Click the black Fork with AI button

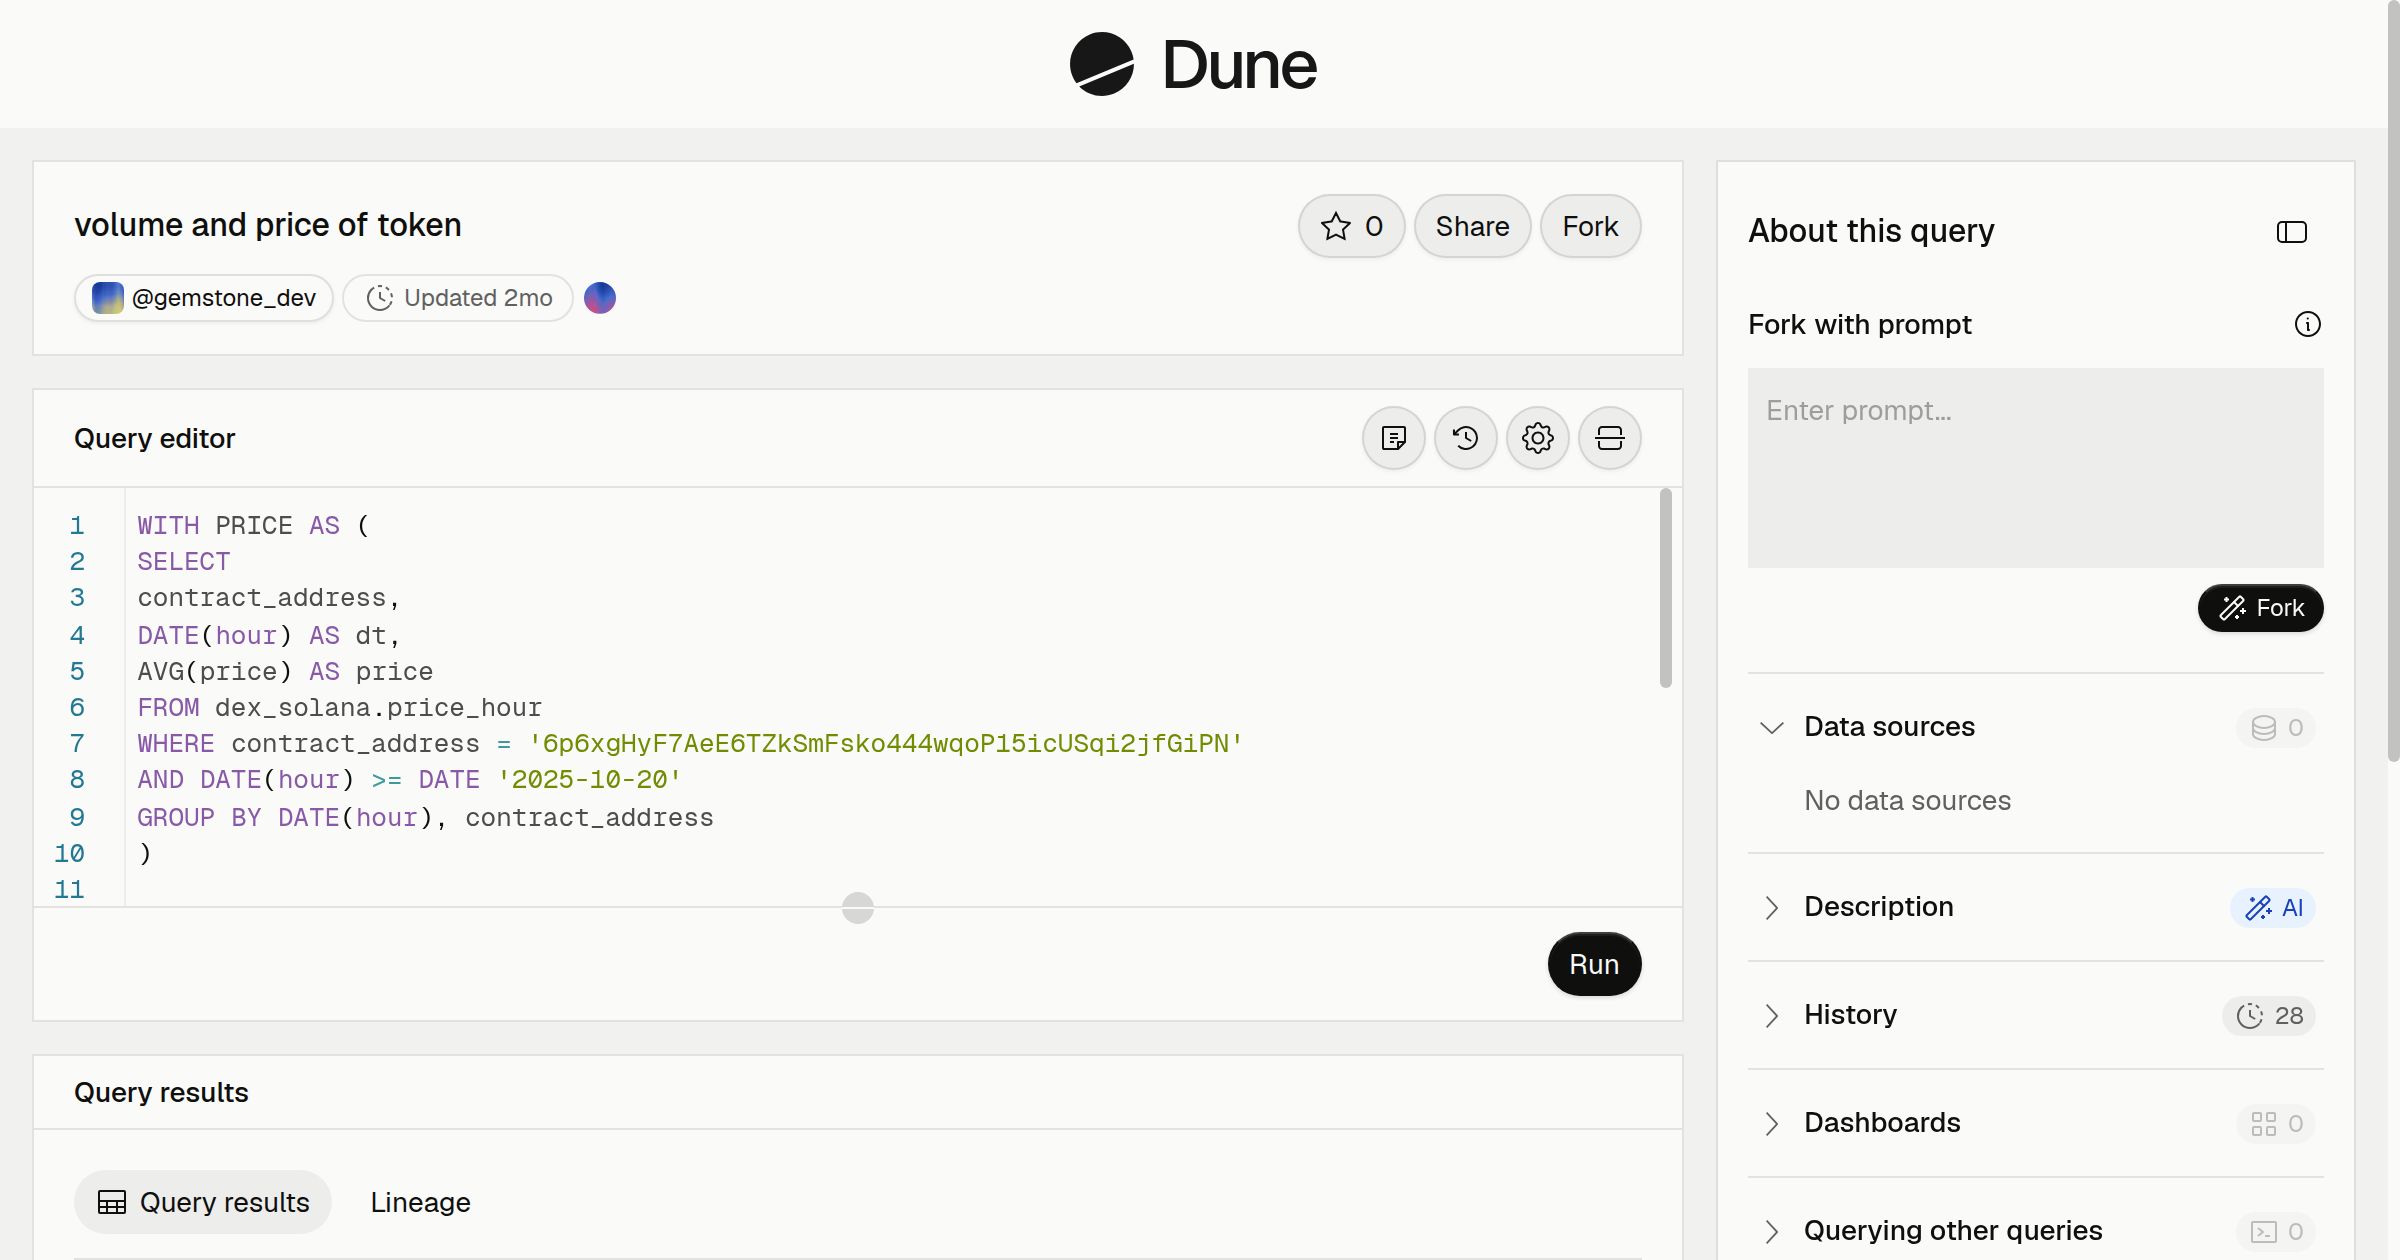2261,608
